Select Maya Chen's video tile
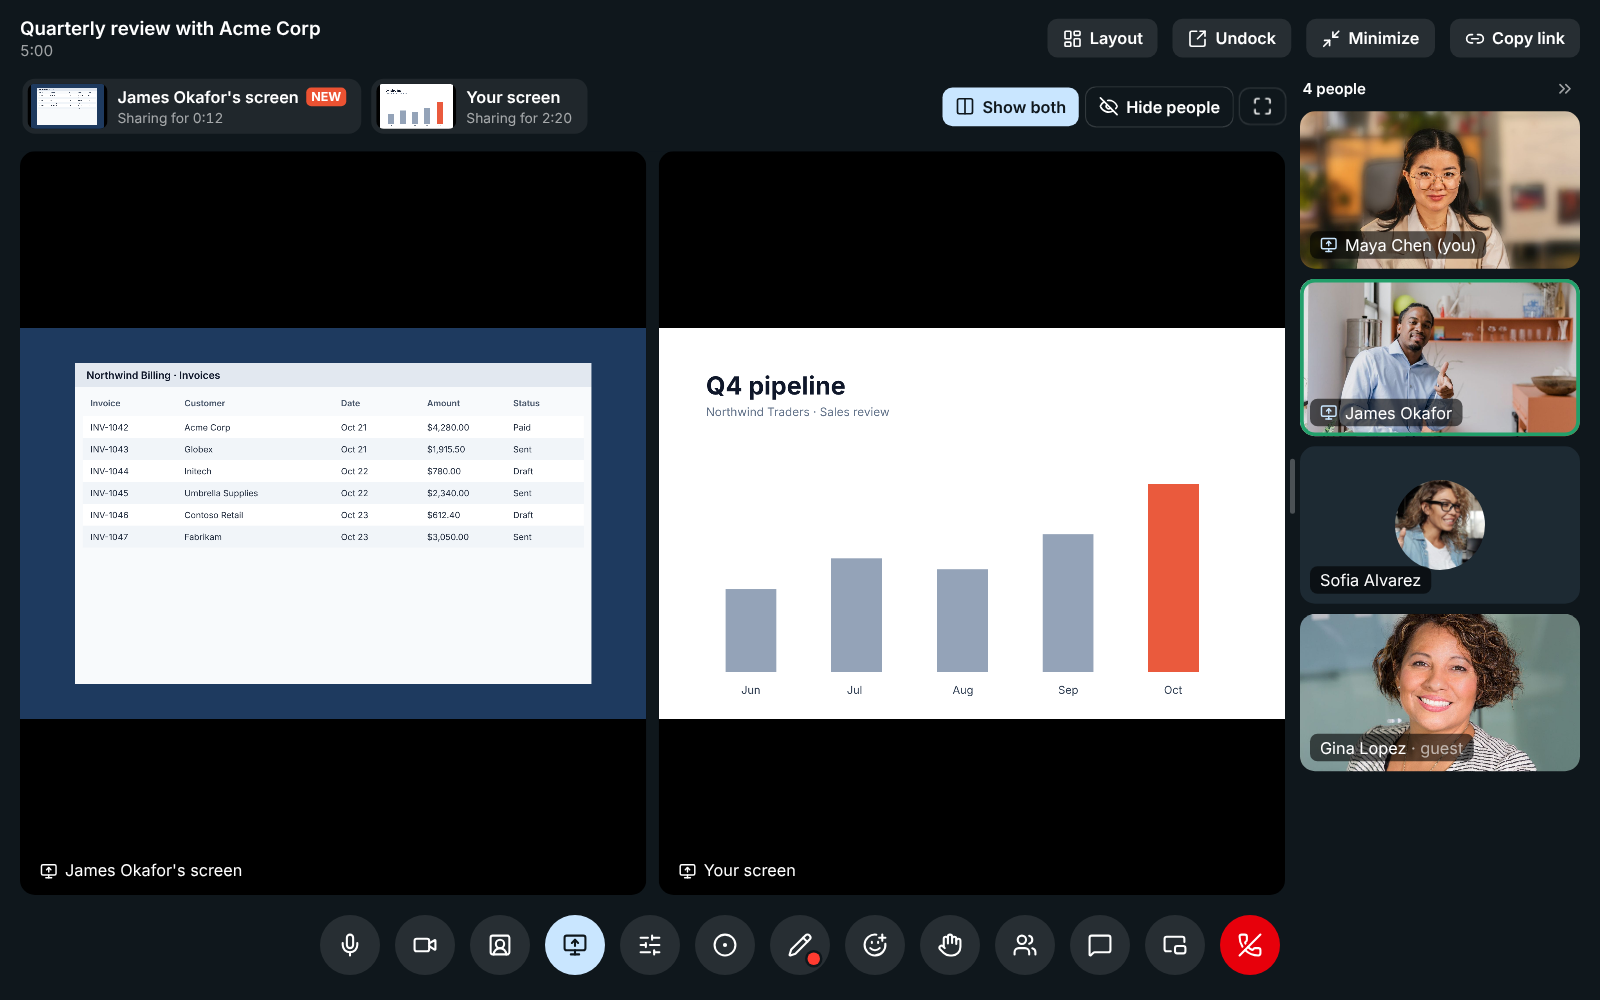 (1440, 190)
